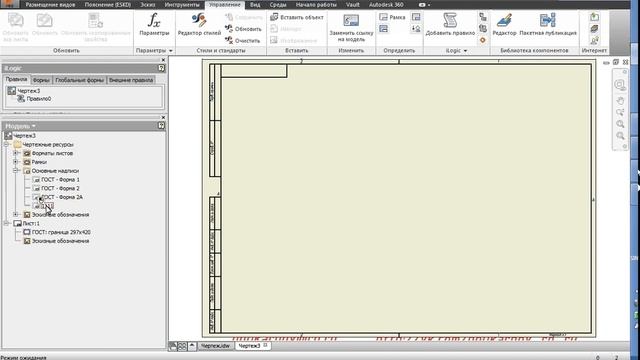
Task: Collapse Чертежные ресурсы folder
Action: click(7, 144)
